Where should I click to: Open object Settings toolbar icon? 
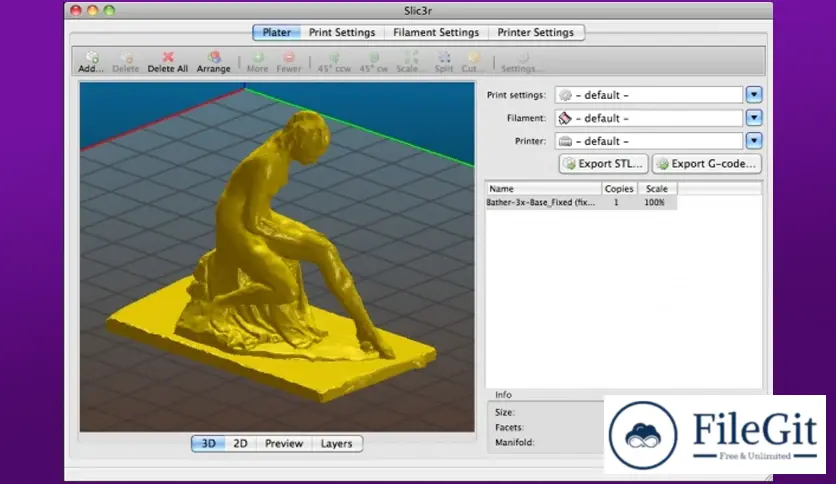point(521,62)
